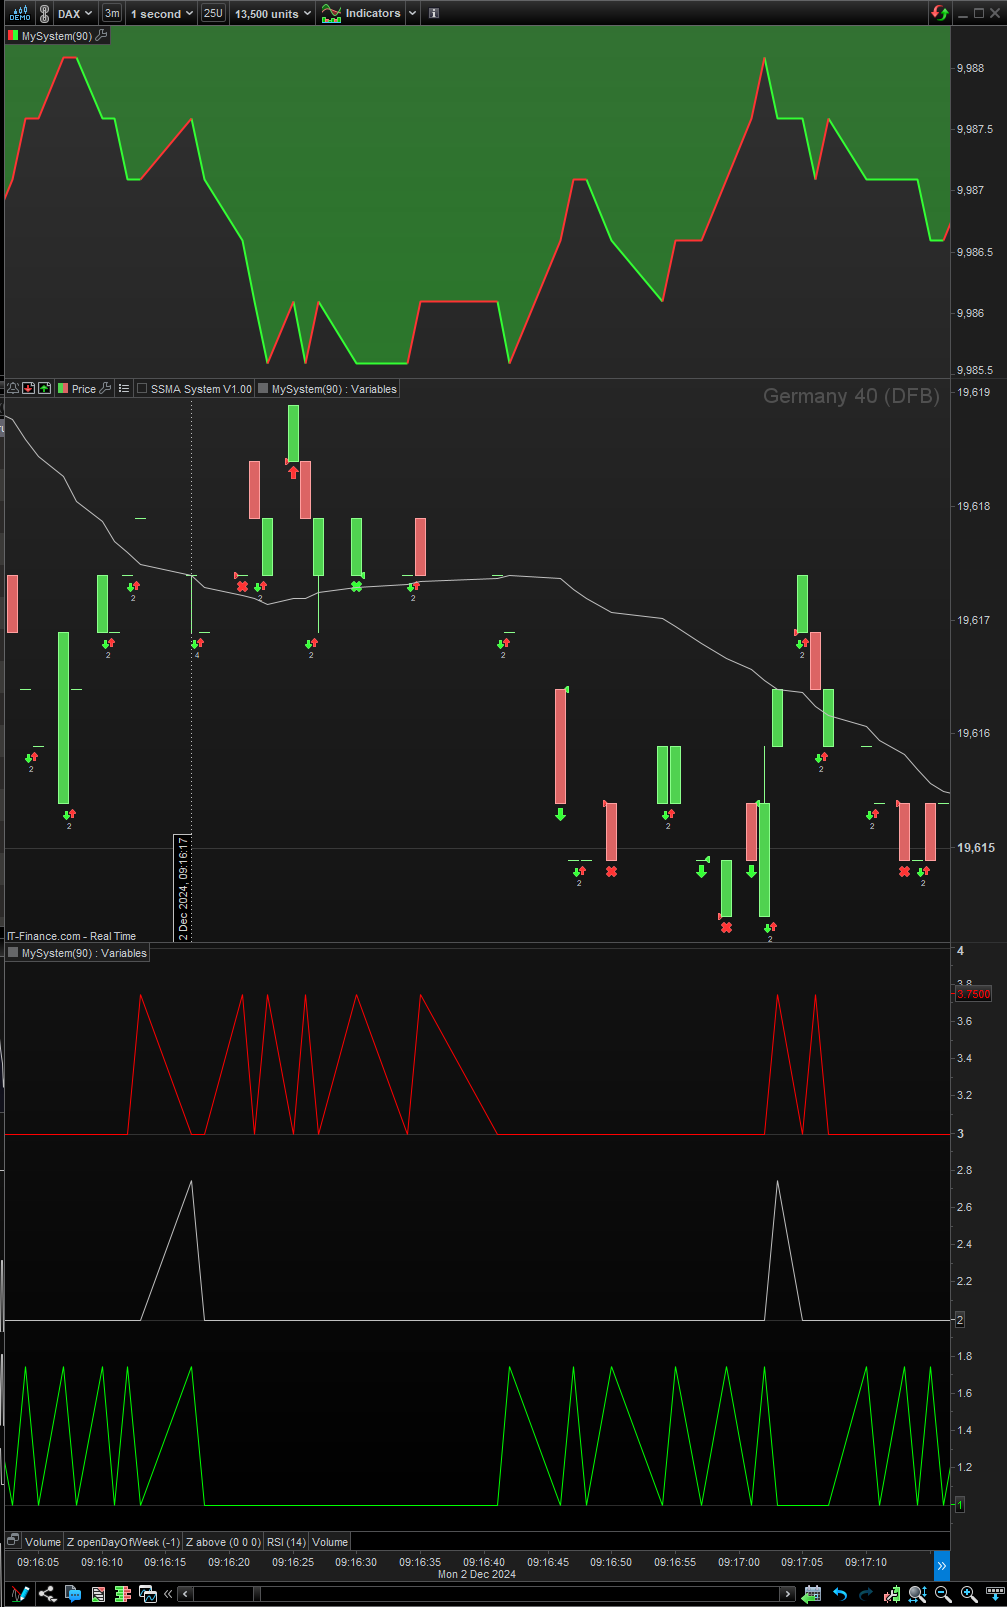The height and width of the screenshot is (1607, 1007).
Task: Click the red-green color swatch beside MySystem(90)
Action: (x=13, y=36)
